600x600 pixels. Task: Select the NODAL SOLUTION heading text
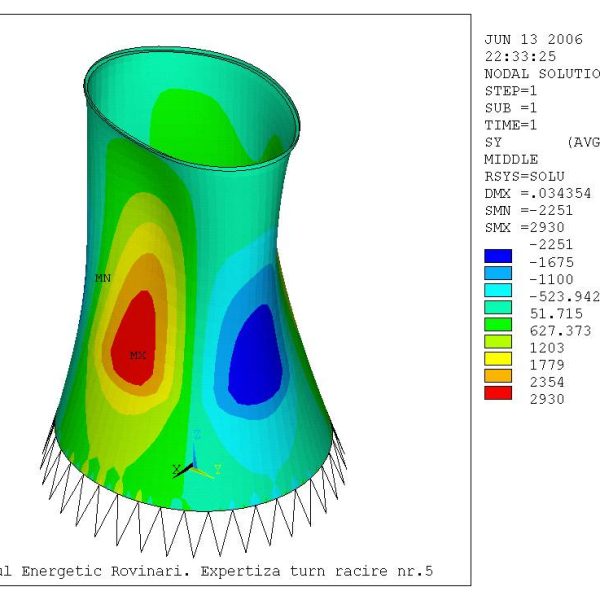[541, 74]
